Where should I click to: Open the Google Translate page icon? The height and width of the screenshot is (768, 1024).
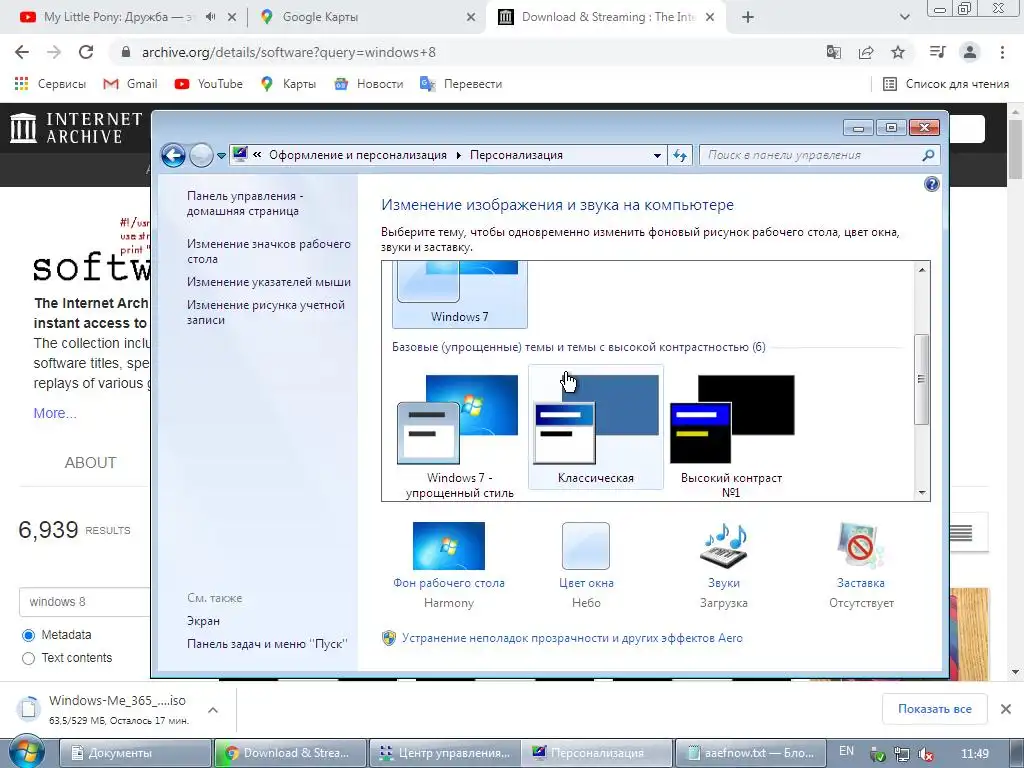click(834, 52)
